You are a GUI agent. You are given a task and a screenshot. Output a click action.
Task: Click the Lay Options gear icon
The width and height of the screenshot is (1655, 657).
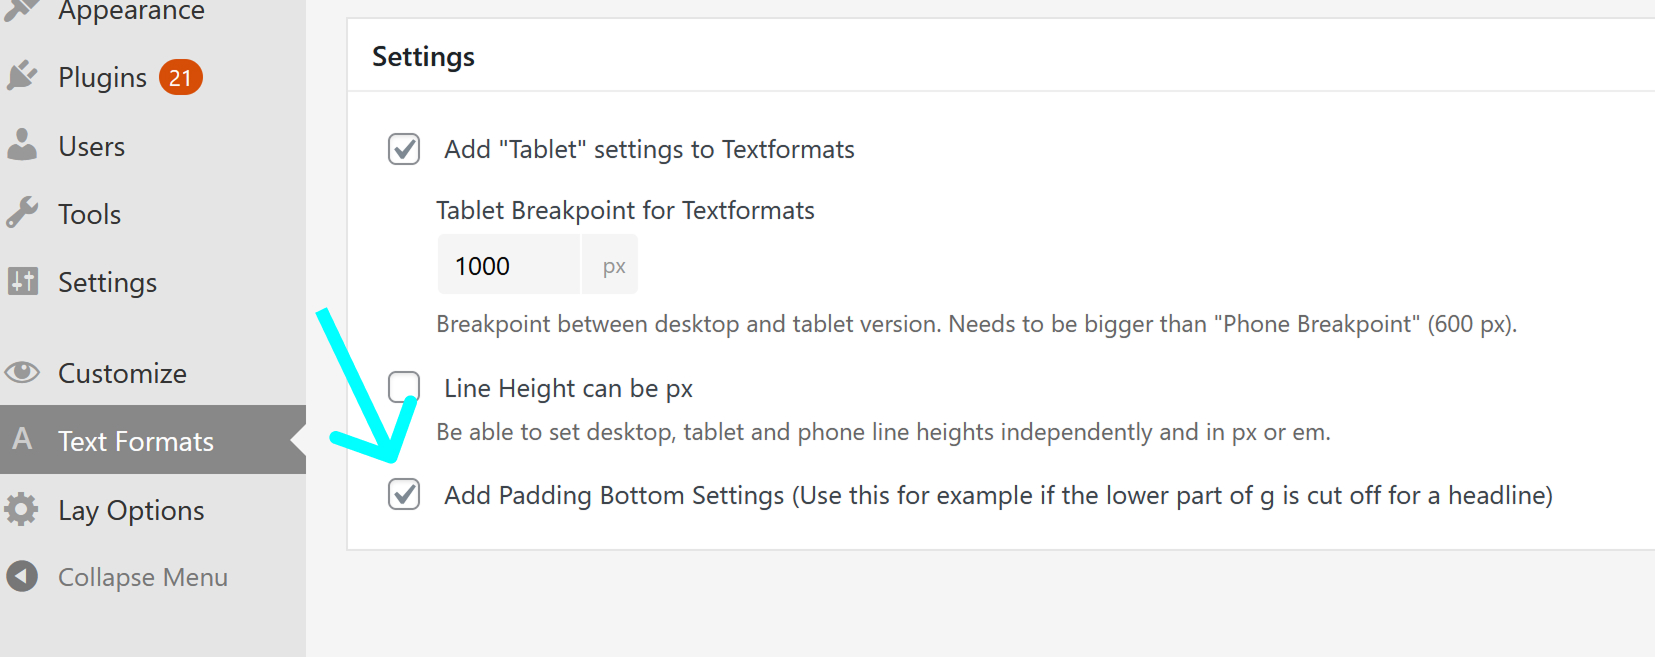[22, 509]
